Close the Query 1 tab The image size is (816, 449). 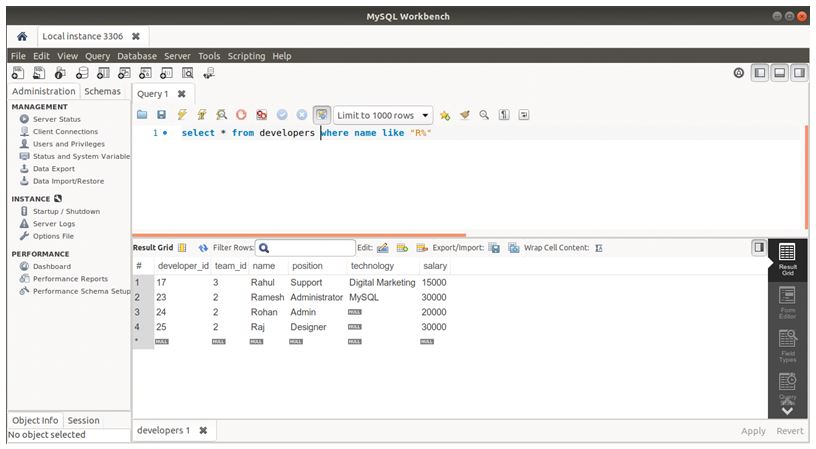[182, 94]
